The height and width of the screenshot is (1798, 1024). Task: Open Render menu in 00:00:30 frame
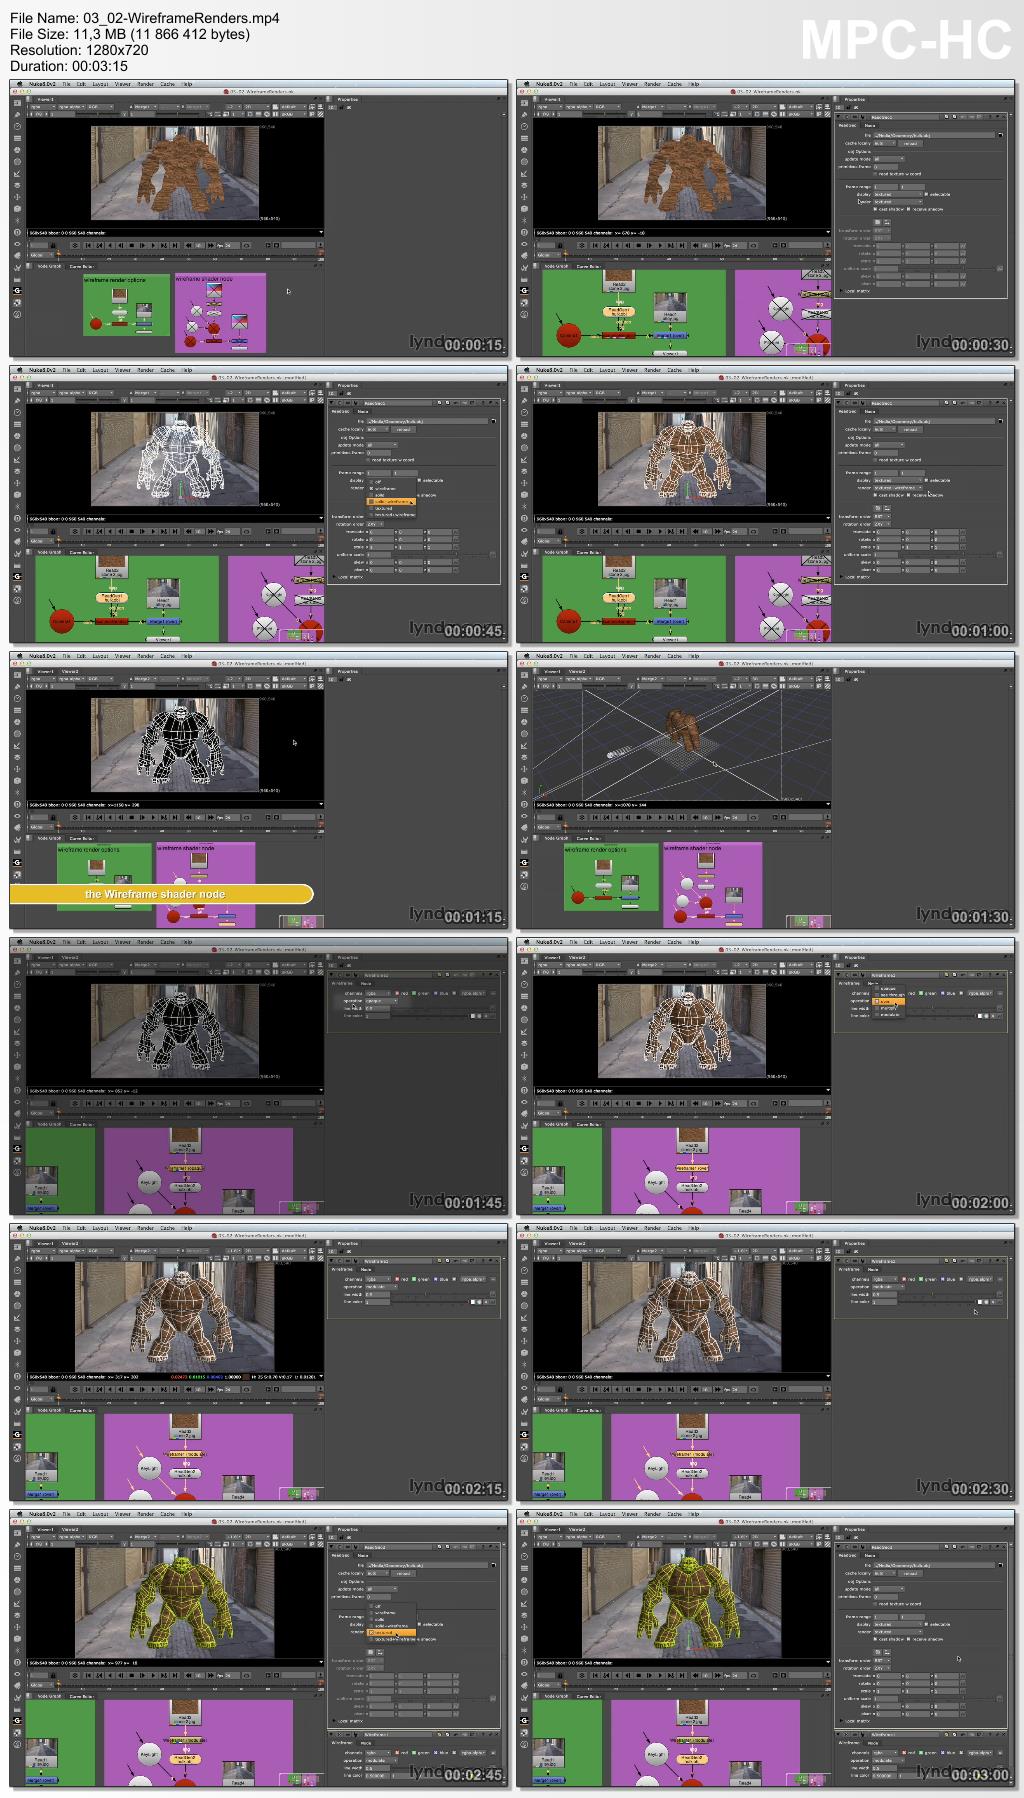(652, 84)
